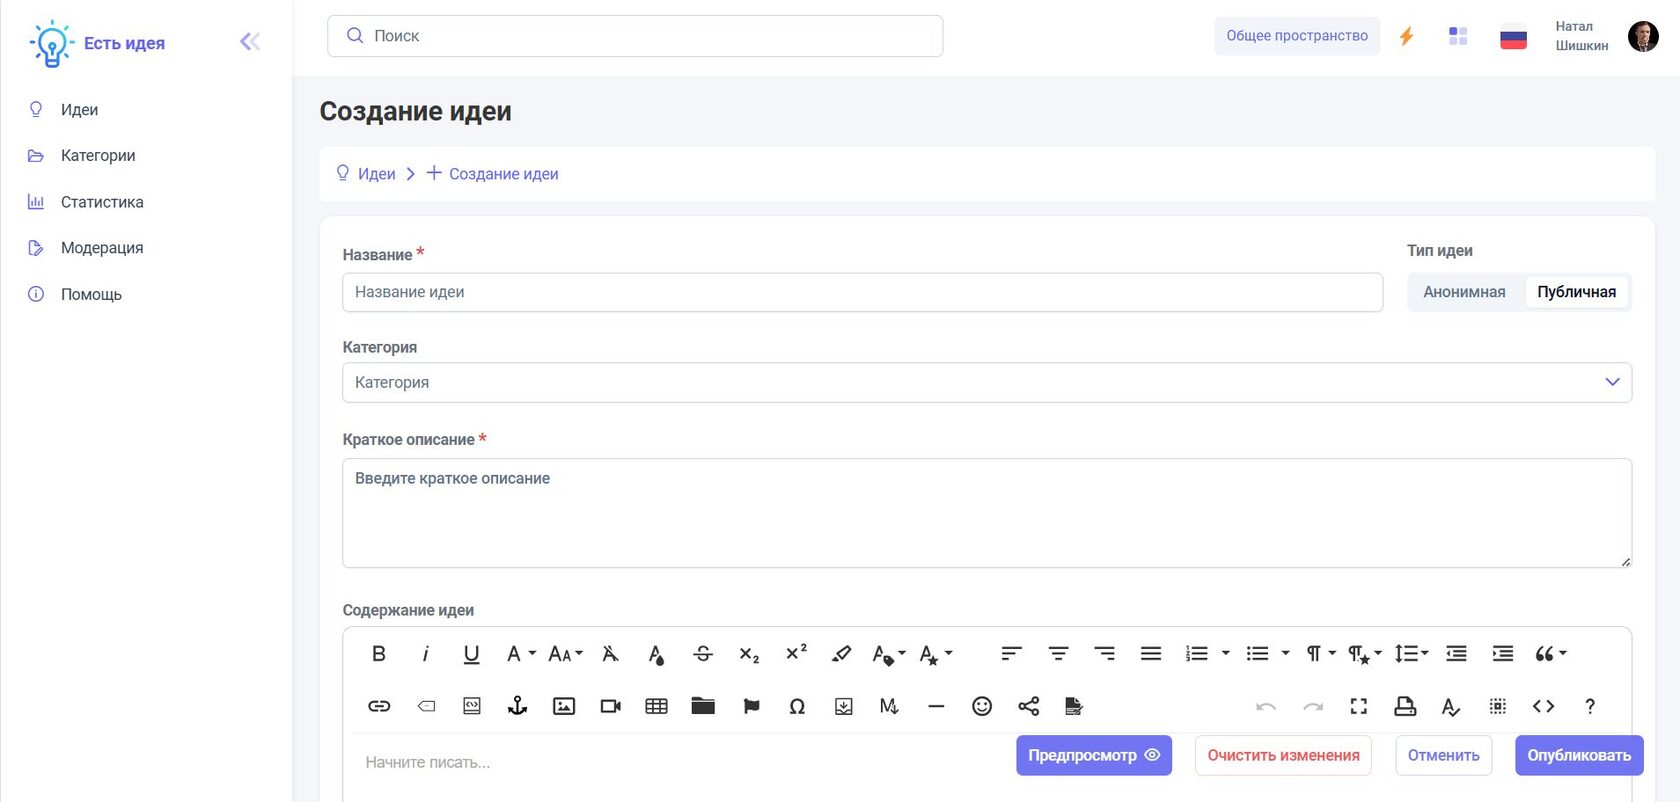Open Статистика in the sidebar

click(102, 202)
